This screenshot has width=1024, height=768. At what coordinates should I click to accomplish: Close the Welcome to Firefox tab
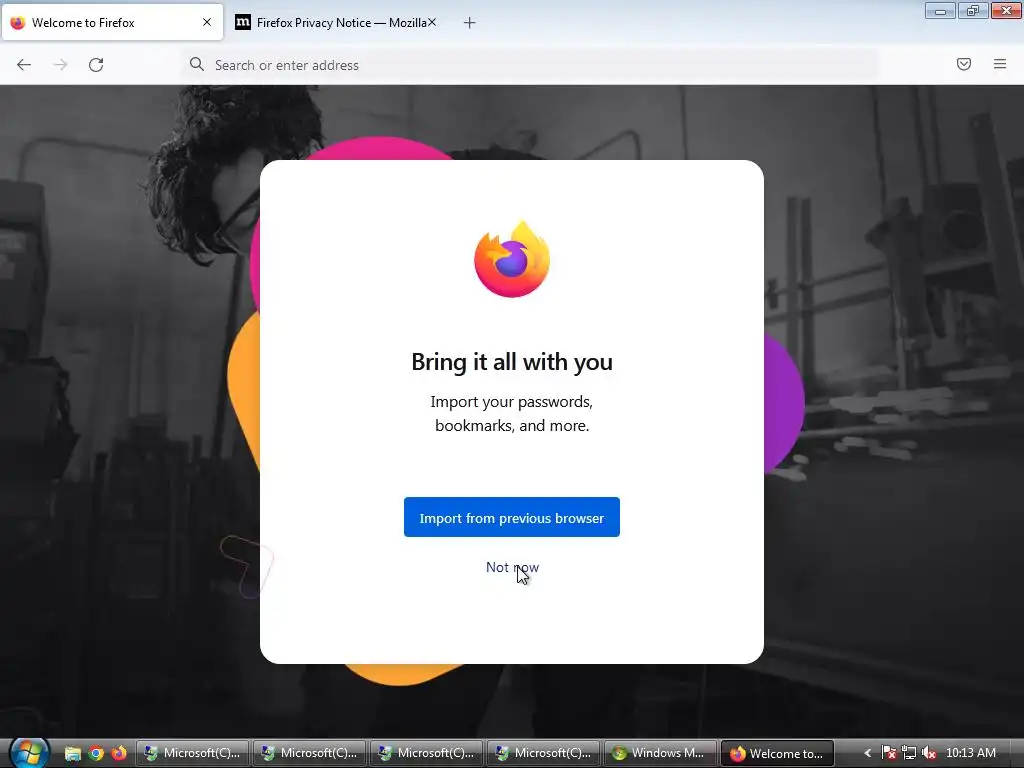point(207,22)
